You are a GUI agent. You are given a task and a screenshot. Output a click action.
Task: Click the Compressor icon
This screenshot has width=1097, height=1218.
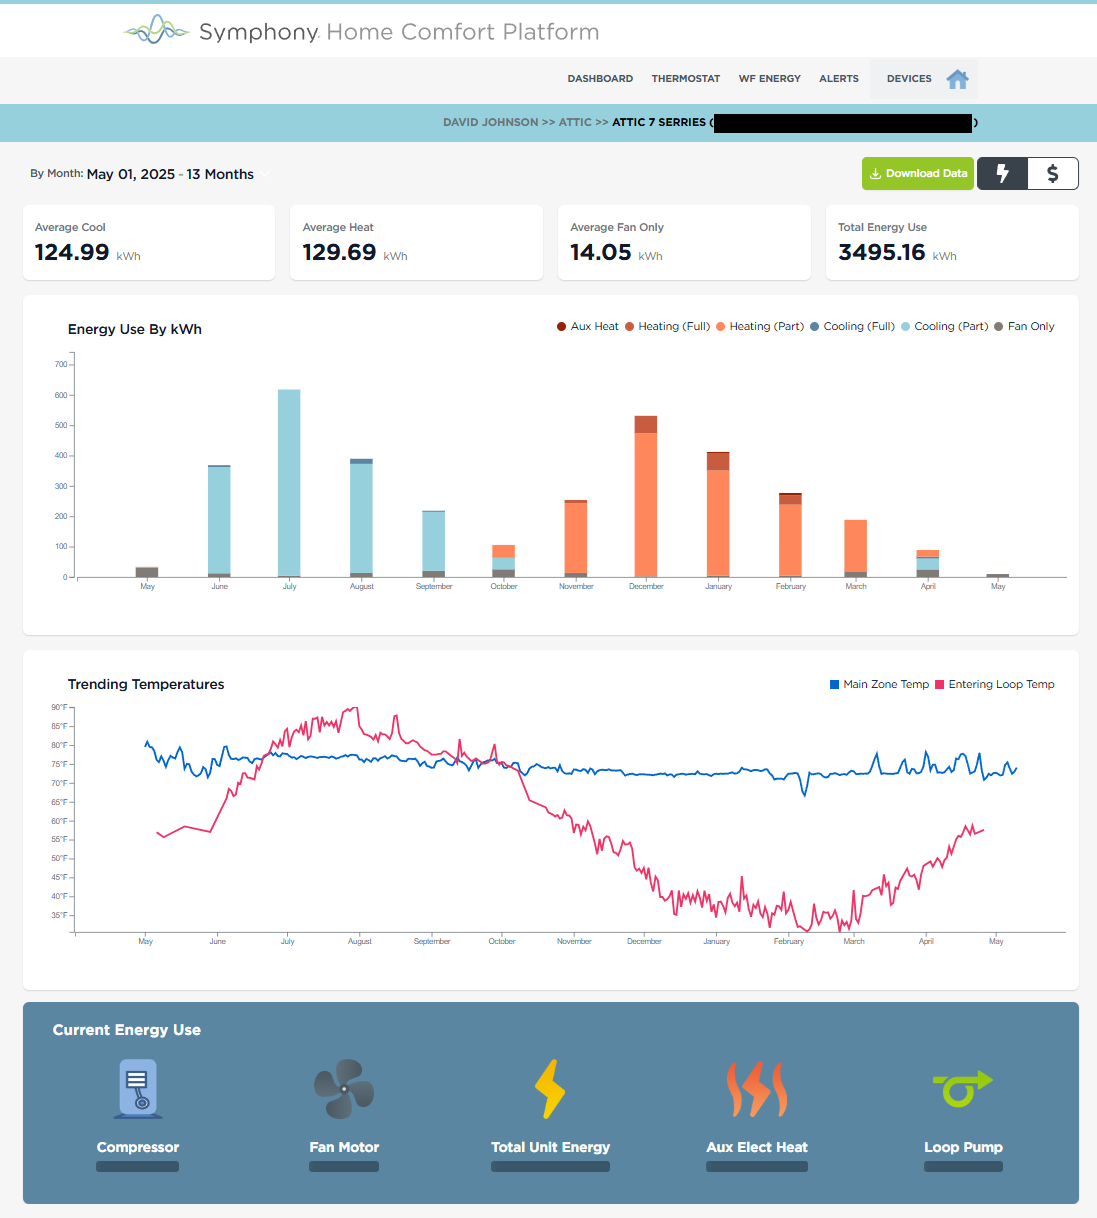pyautogui.click(x=138, y=1089)
